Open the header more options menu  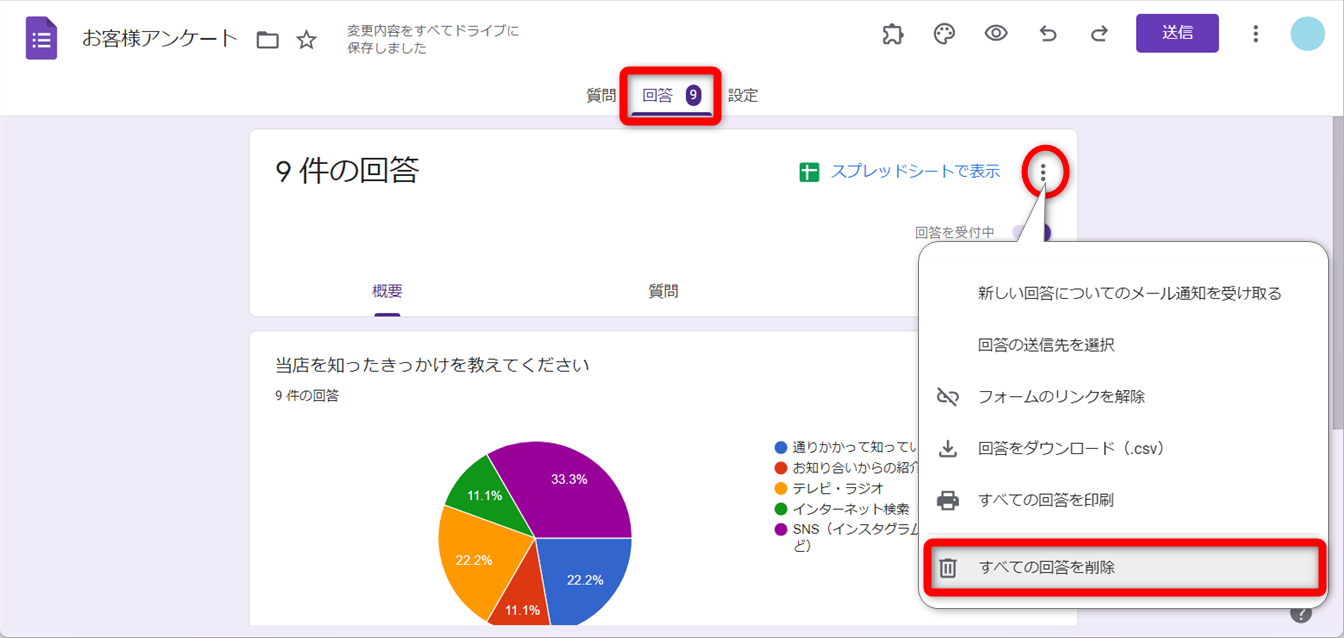(x=1255, y=34)
